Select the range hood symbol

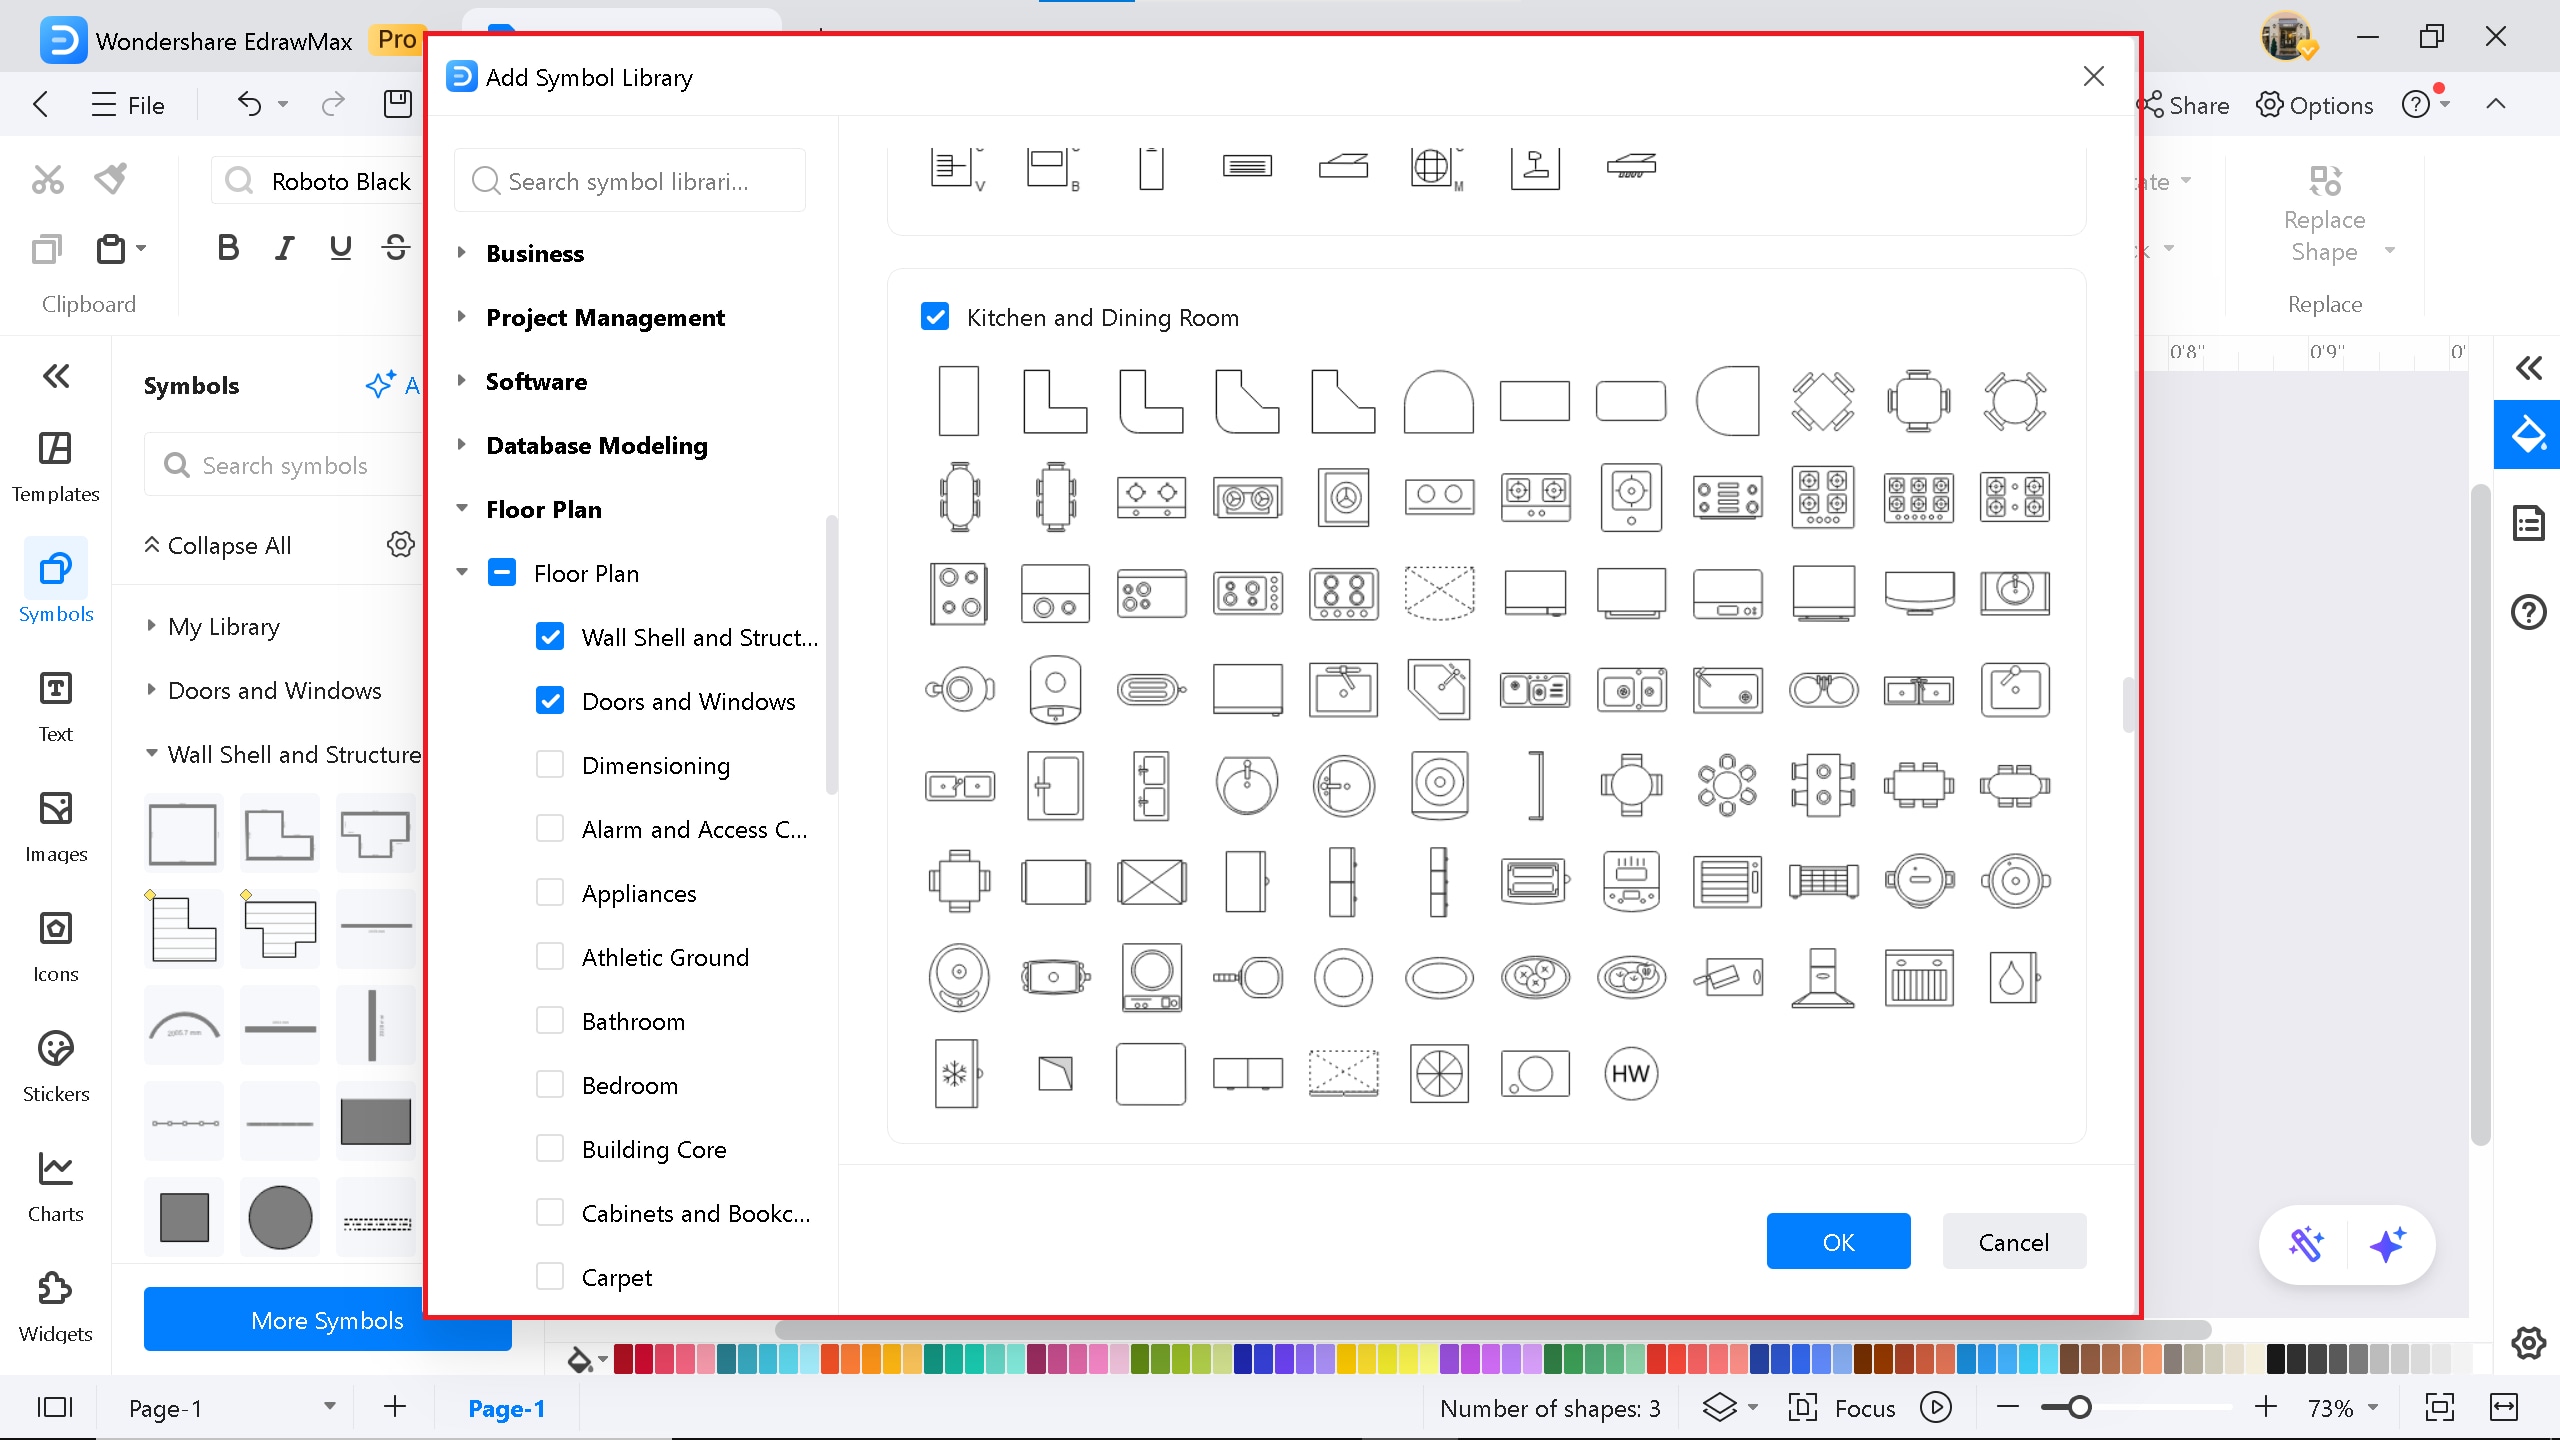pyautogui.click(x=1823, y=978)
